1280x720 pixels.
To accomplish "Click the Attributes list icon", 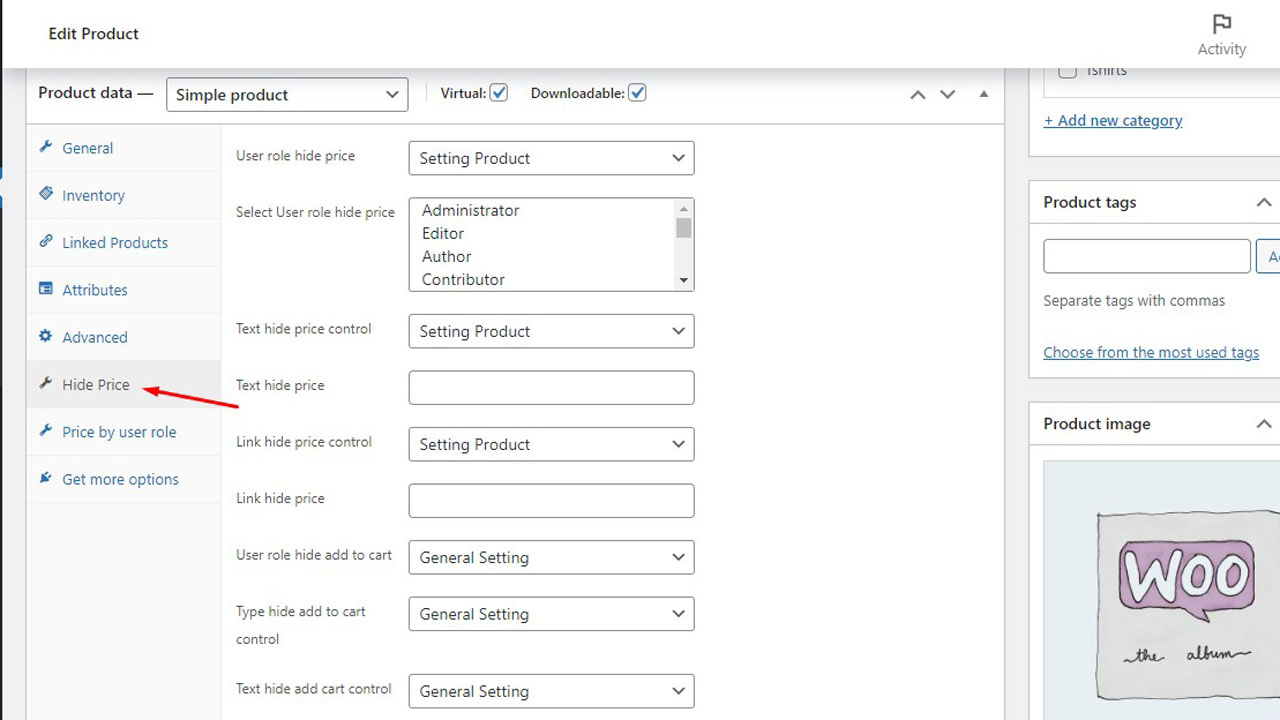I will click(x=45, y=289).
